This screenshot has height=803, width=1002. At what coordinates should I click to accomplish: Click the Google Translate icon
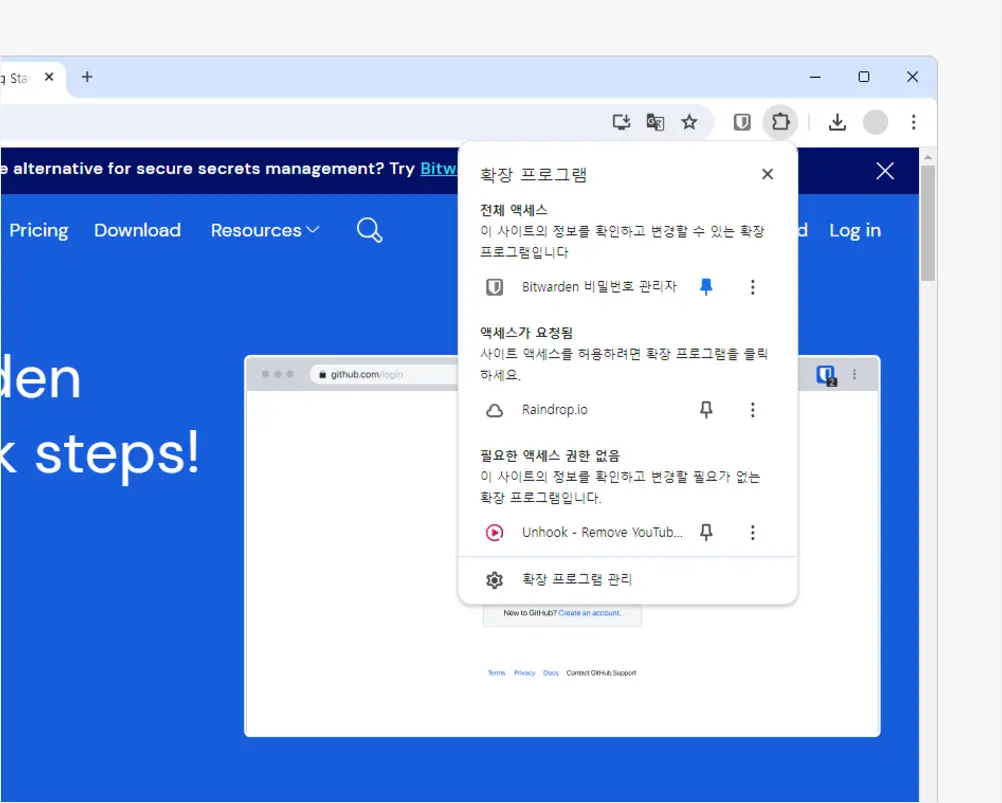point(655,122)
